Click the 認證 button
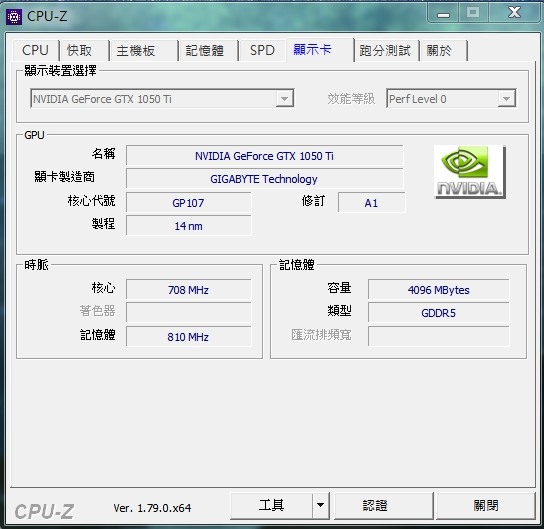Screen dimensions: 544x529 click(x=384, y=505)
